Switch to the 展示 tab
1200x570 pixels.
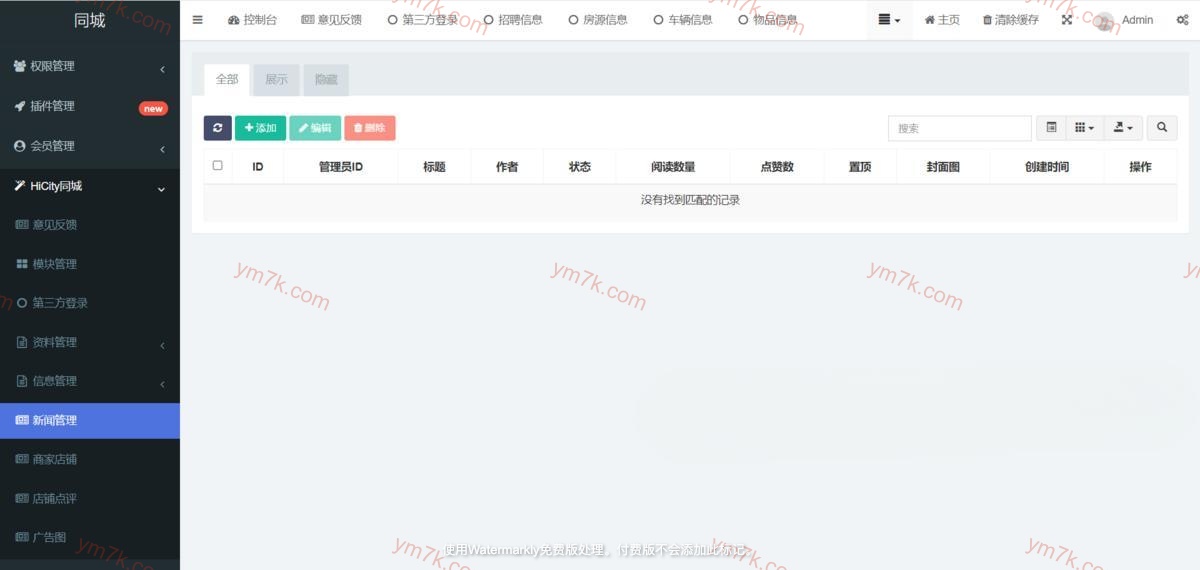pos(276,80)
